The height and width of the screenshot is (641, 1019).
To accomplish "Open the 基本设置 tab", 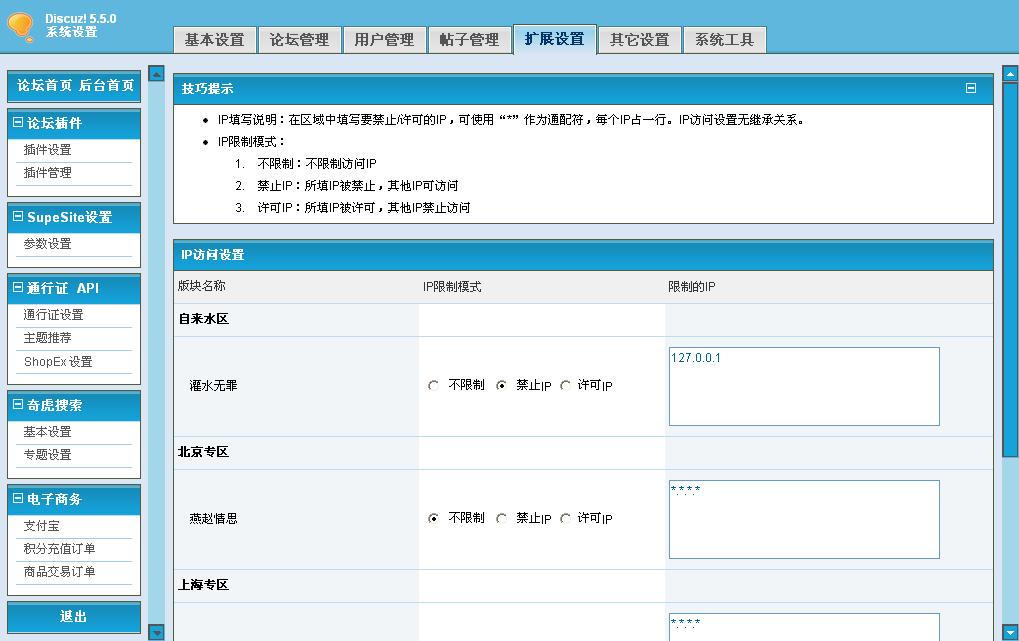I will [x=214, y=40].
